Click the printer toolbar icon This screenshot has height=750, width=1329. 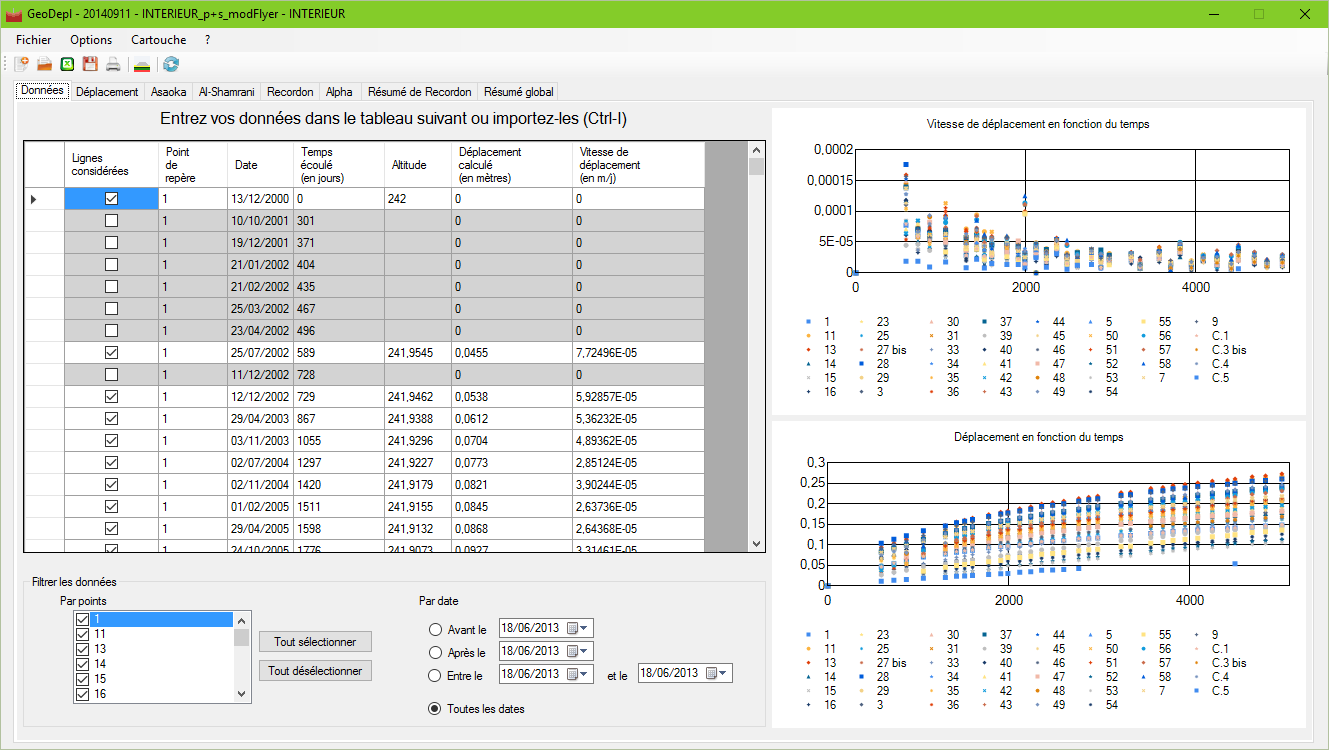click(x=114, y=64)
